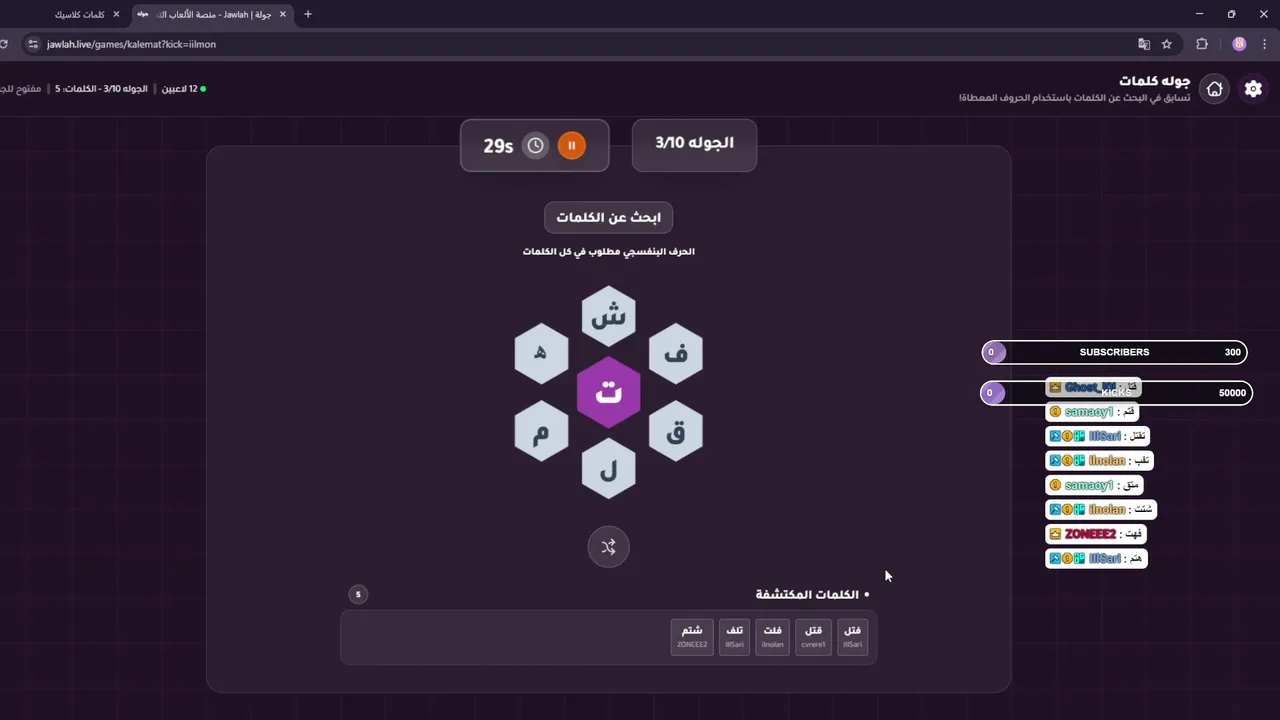Open ilnolan's chat message تلب
This screenshot has width=1280, height=720.
click(1100, 461)
